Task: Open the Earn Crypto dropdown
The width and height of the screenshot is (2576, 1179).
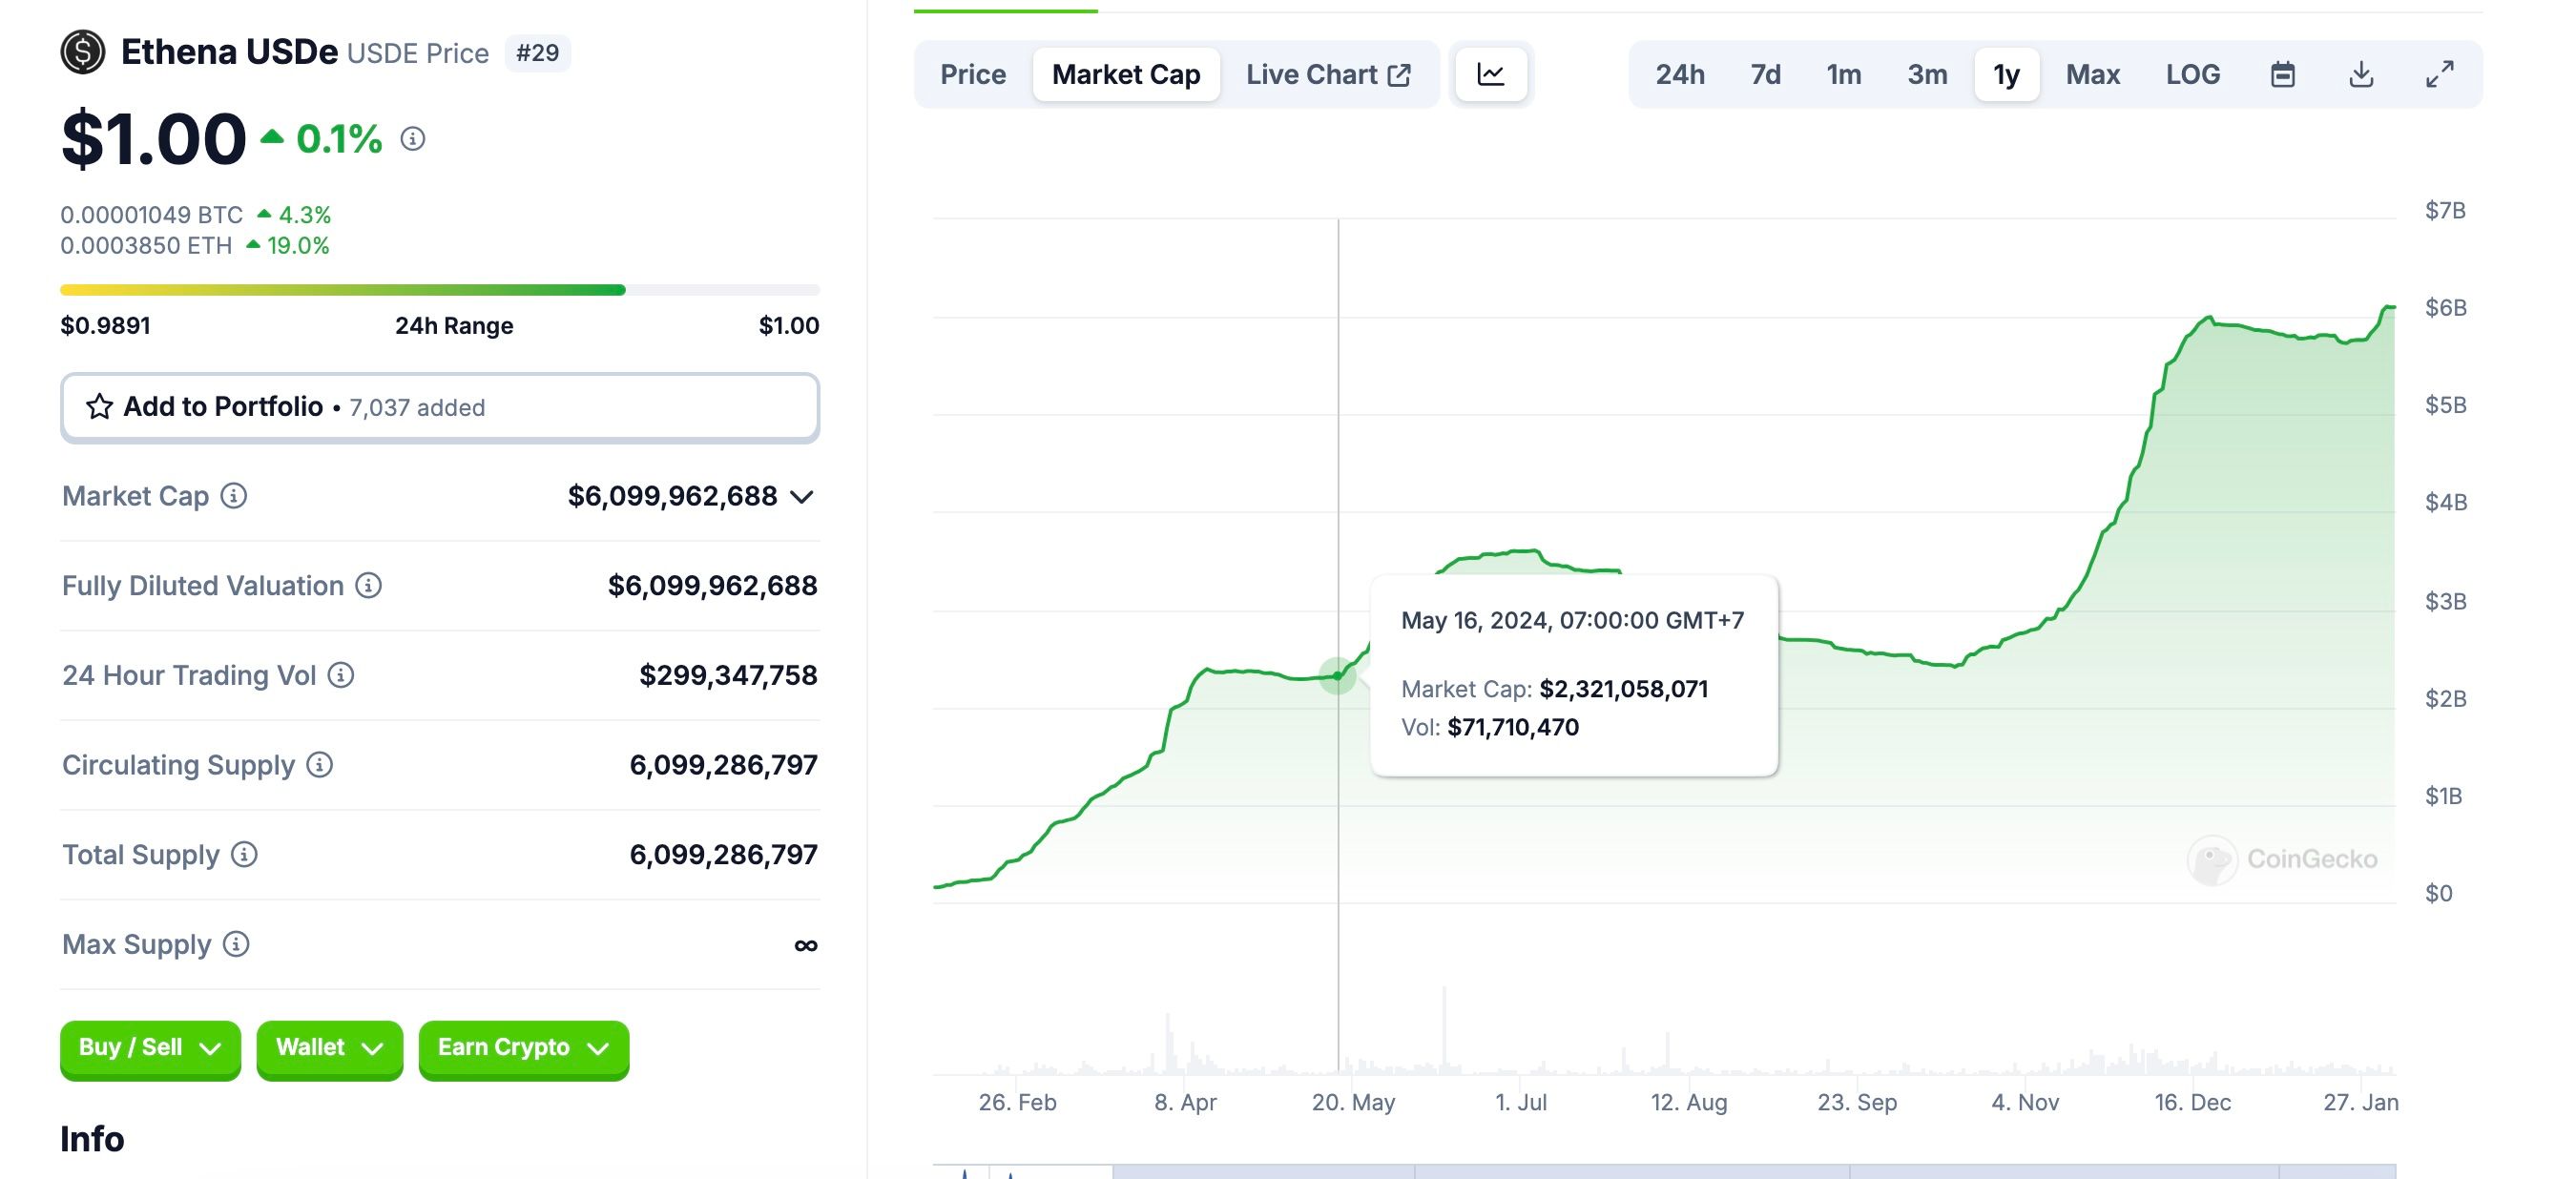Action: pos(523,1048)
